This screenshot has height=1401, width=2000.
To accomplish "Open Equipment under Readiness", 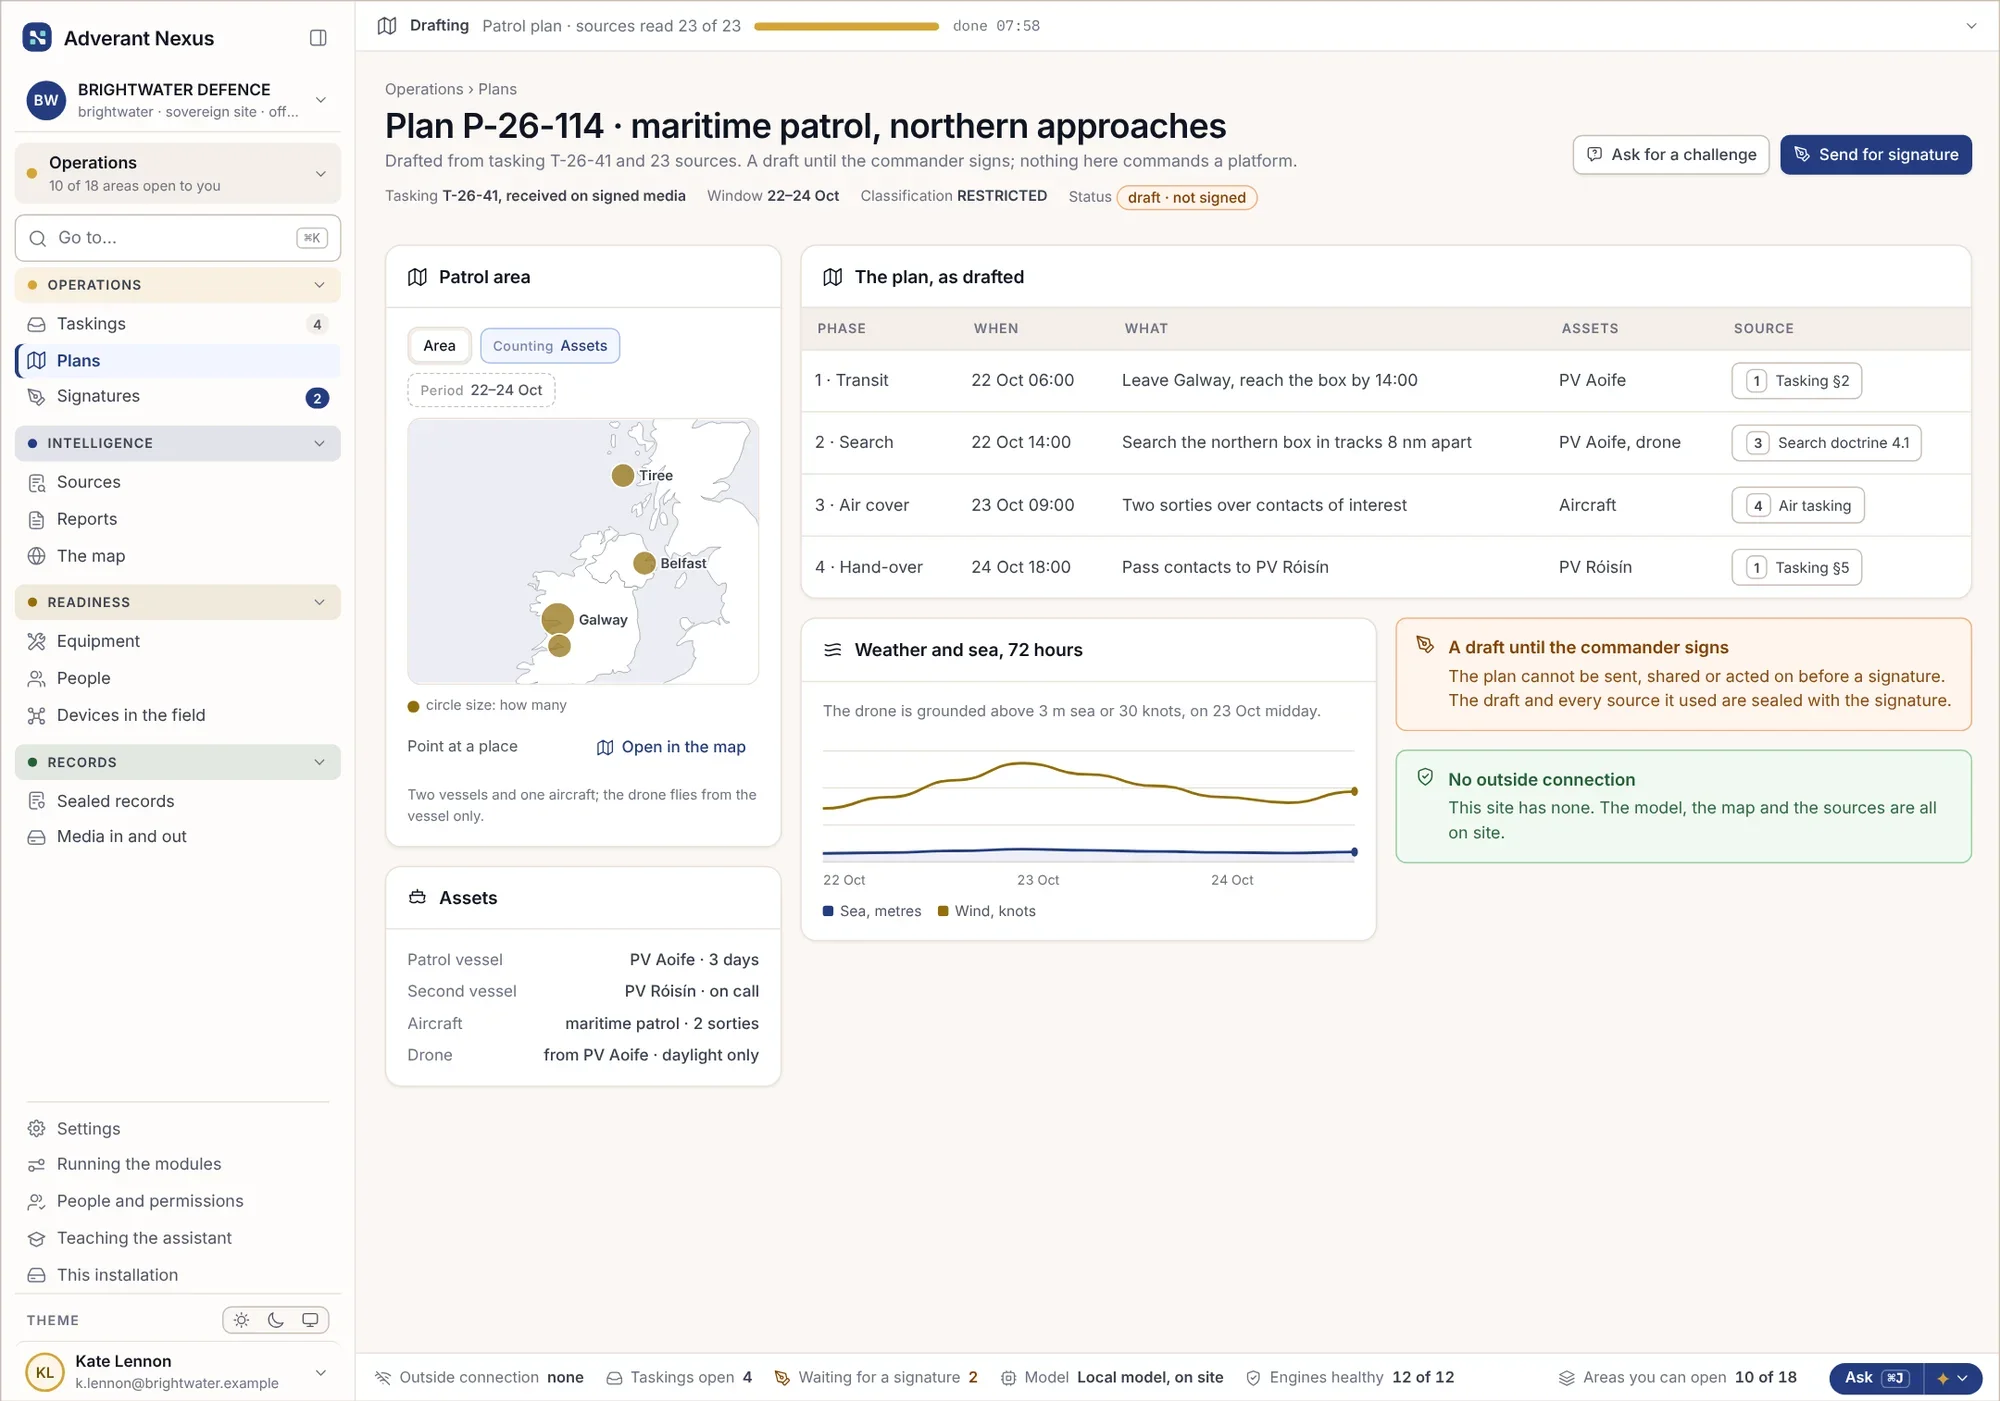I will pyautogui.click(x=177, y=641).
